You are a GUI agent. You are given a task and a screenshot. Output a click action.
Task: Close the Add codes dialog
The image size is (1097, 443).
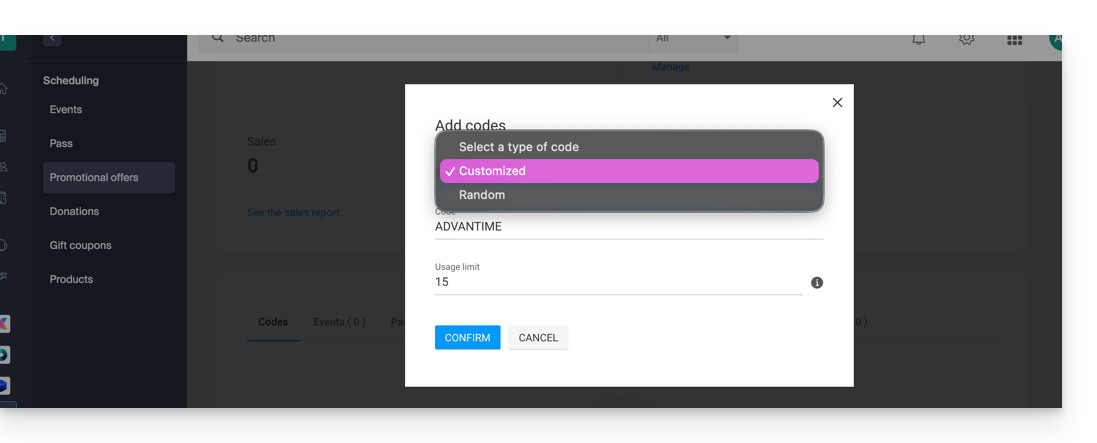point(837,103)
